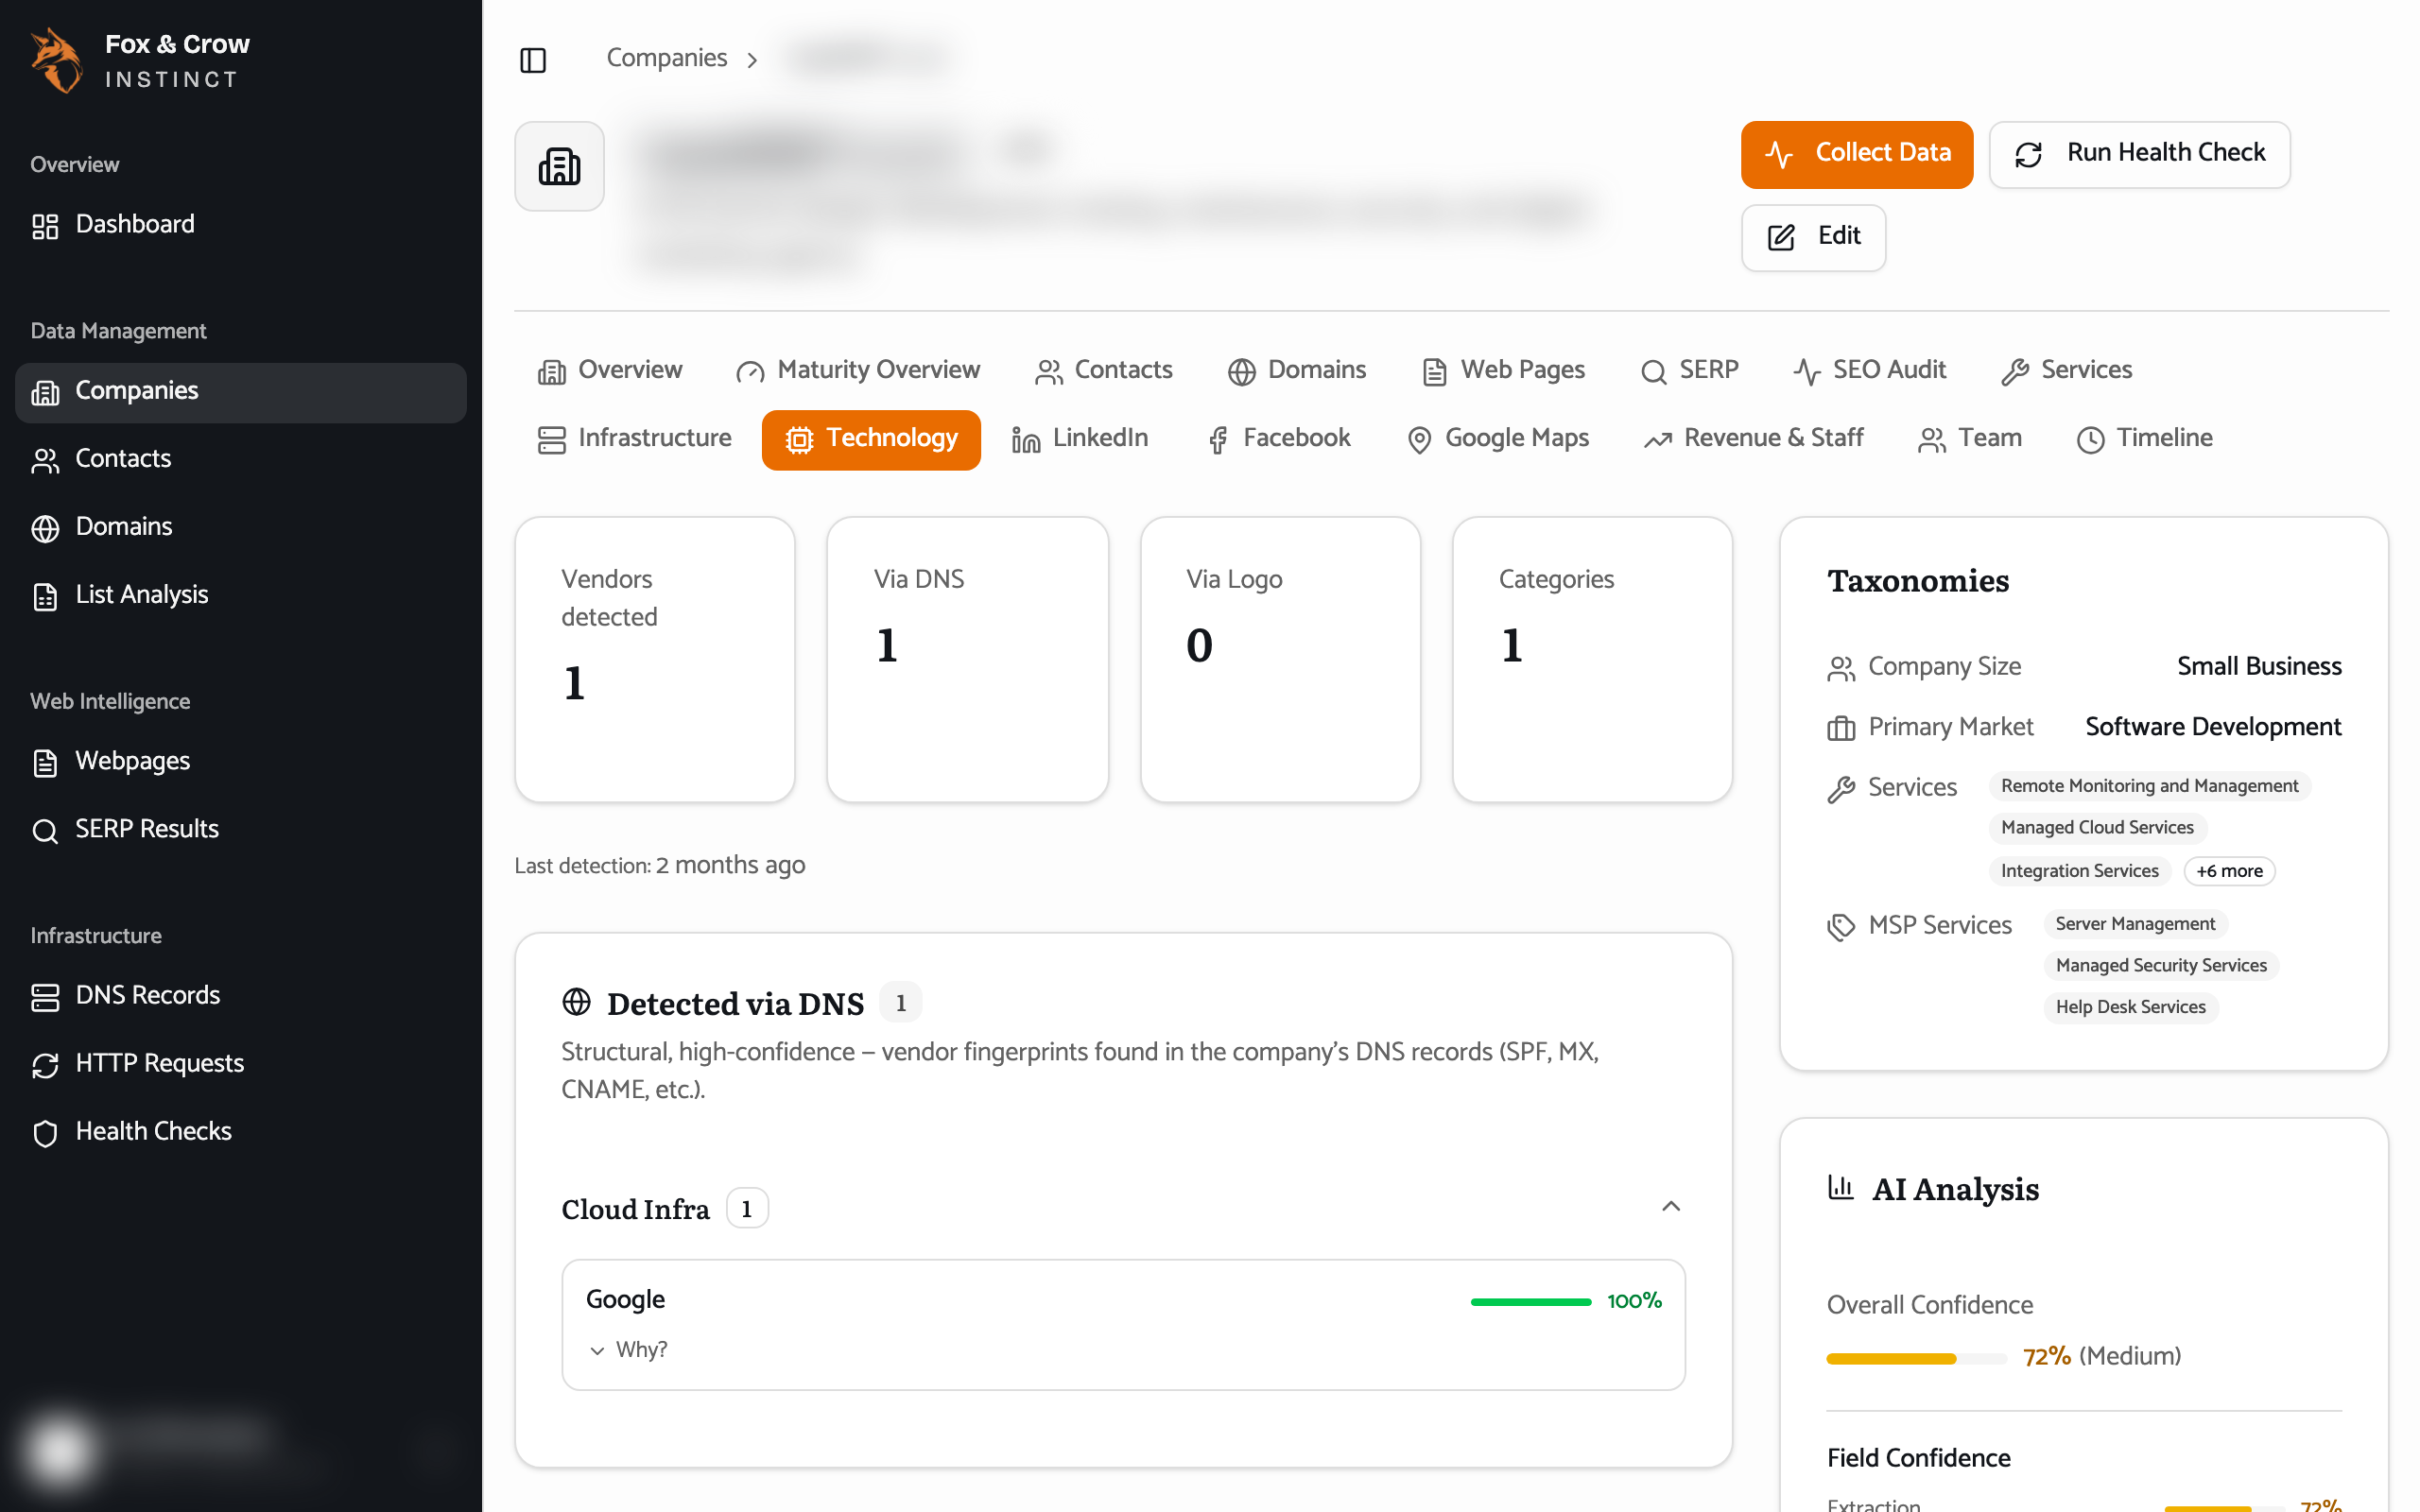
Task: Click the Run Health Check button
Action: 2139,154
